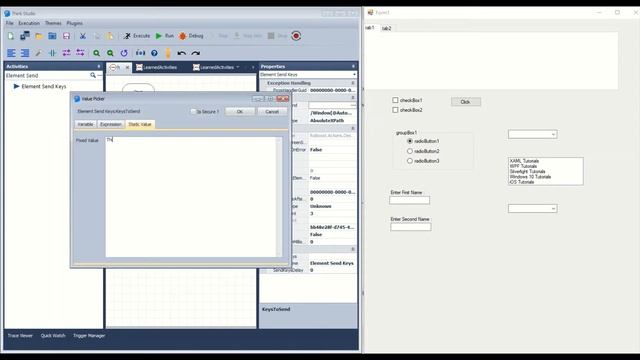Check checkBox1 in Form1
640x360 pixels.
395,100
